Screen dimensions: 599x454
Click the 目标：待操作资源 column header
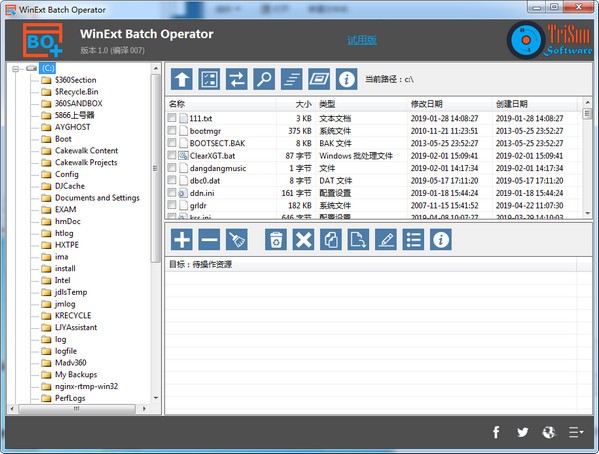click(x=371, y=264)
